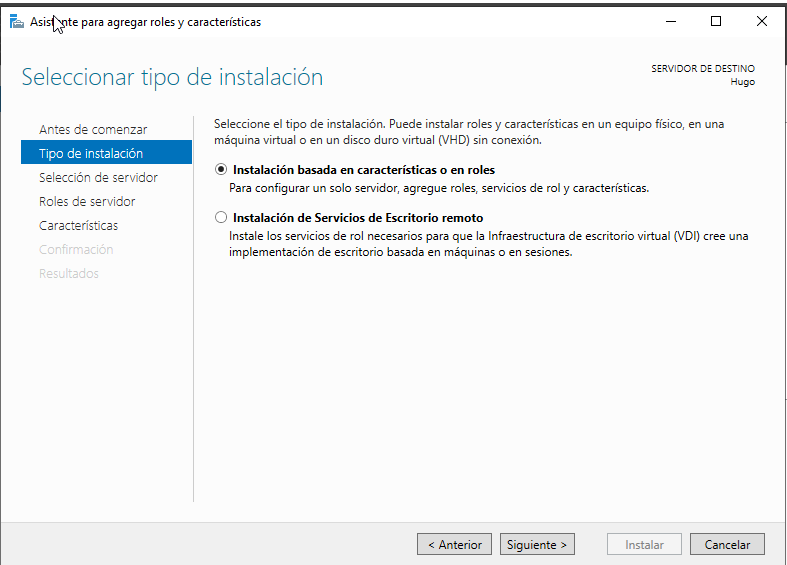Close the wizard with the X button

pos(762,21)
